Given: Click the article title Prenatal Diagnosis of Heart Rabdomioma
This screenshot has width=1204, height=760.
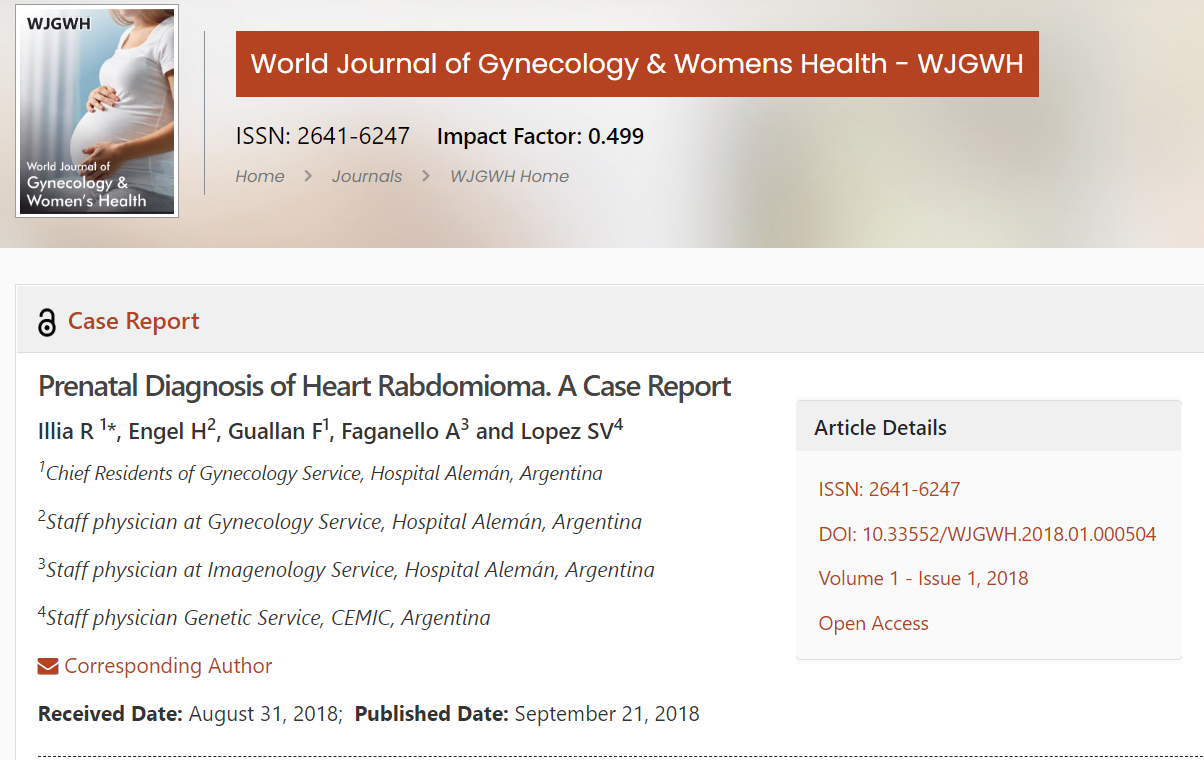Looking at the screenshot, I should pos(384,386).
